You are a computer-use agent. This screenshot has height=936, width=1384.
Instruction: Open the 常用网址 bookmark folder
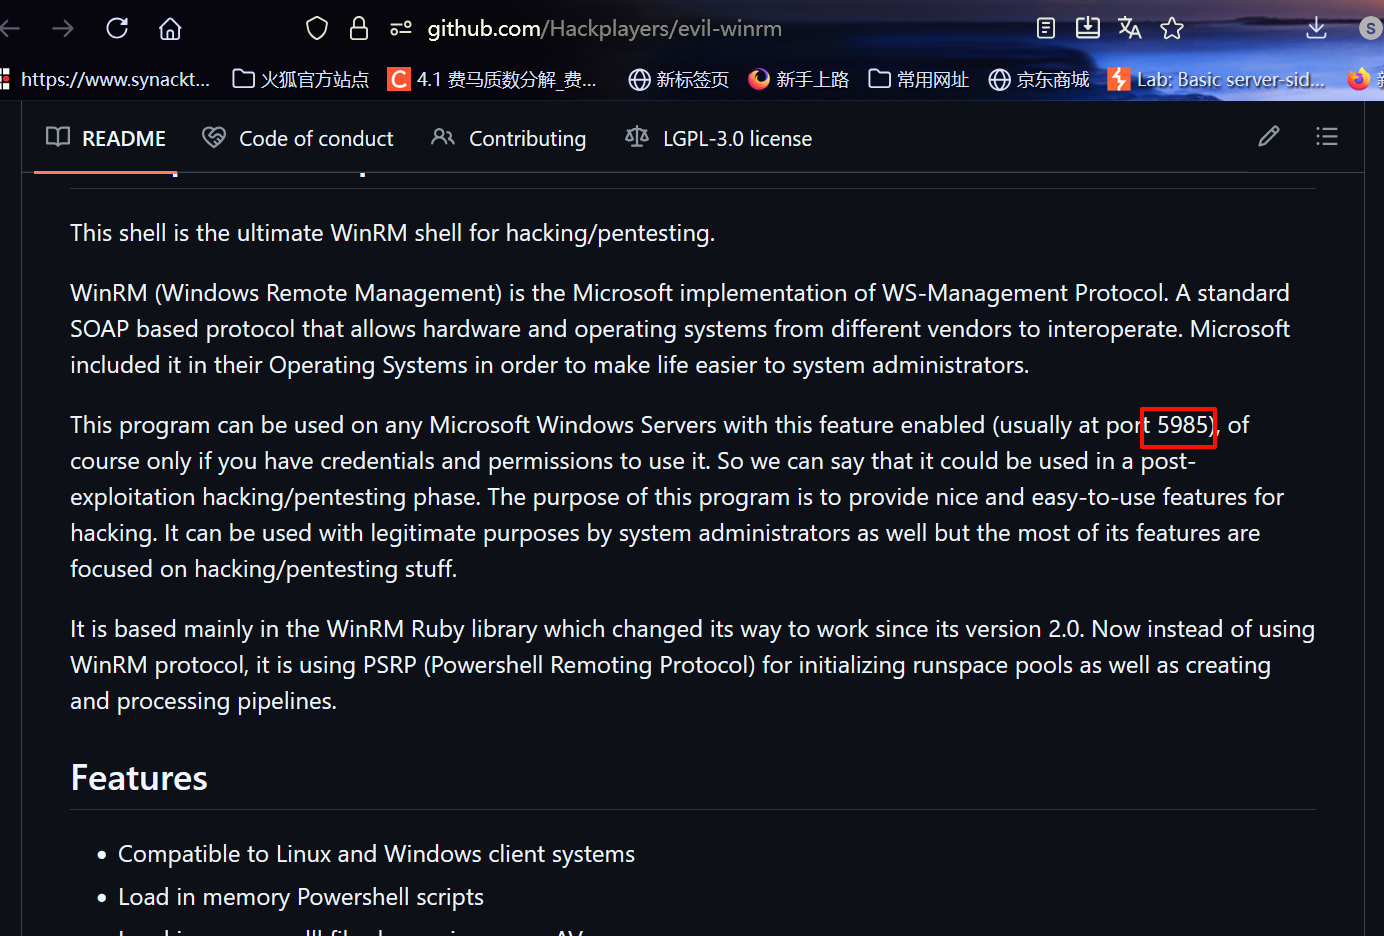click(918, 79)
